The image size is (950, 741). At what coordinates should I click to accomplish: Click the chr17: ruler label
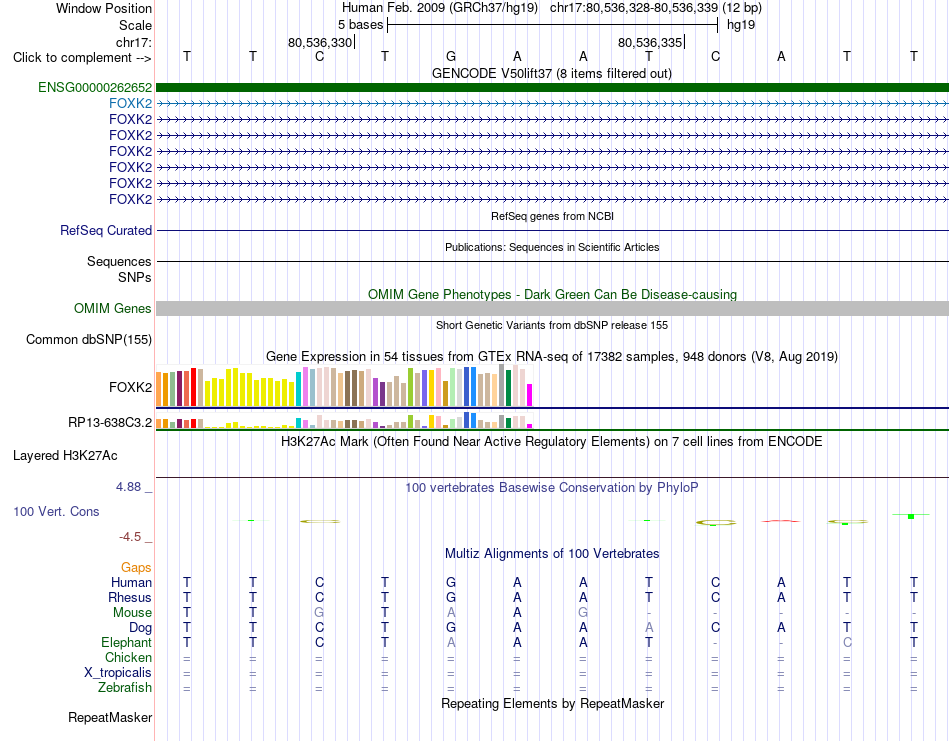tap(133, 42)
